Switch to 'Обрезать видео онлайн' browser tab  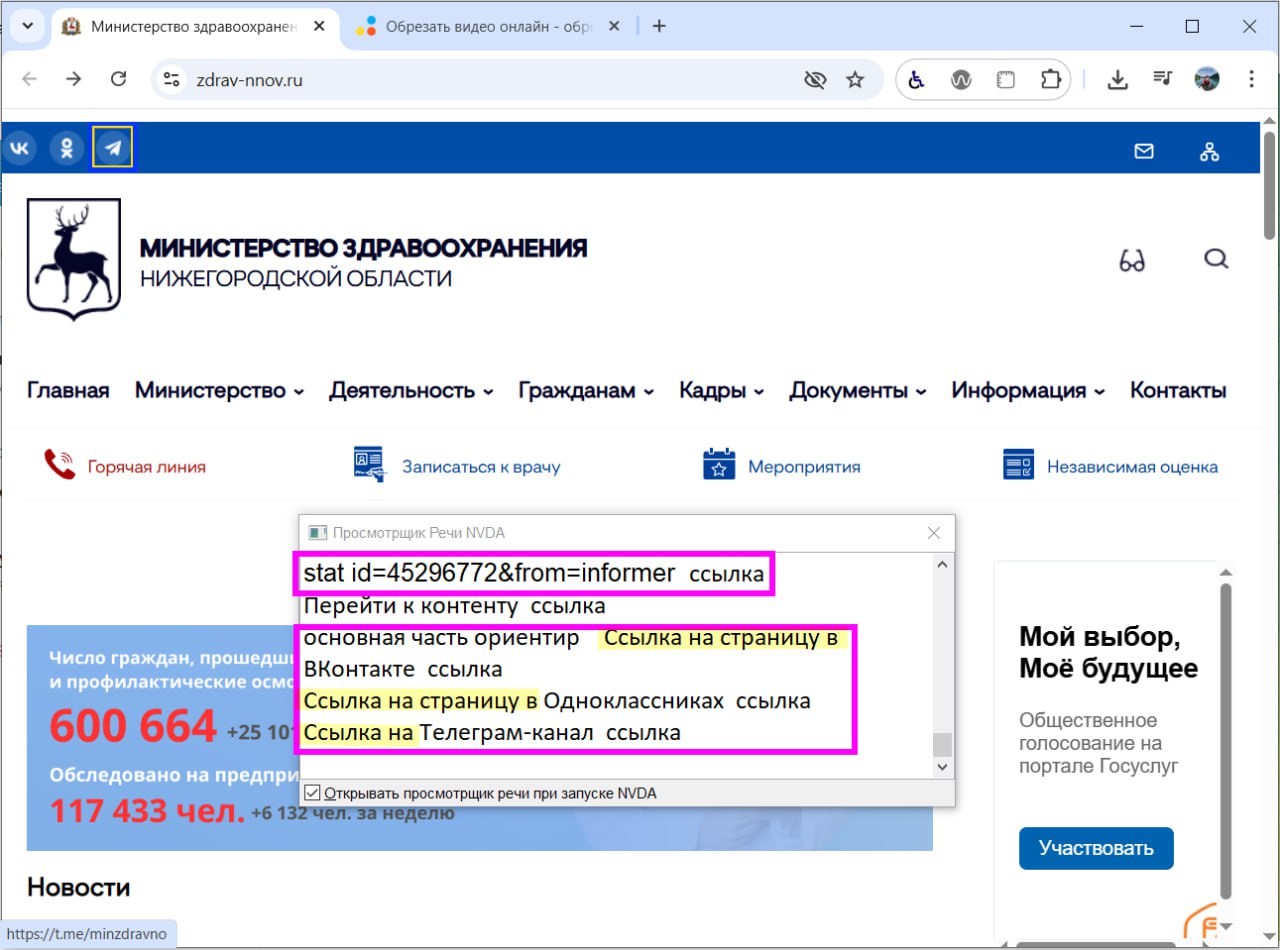coord(488,27)
